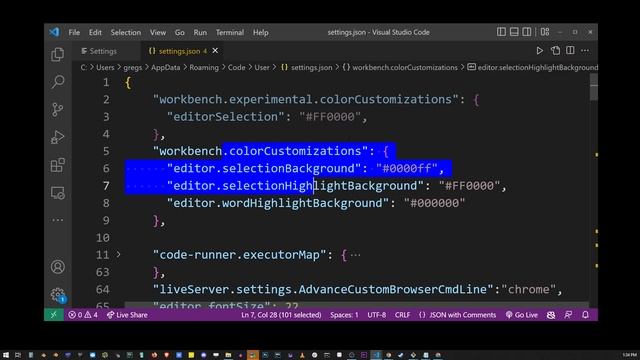Click the vertical scrollbar thumb in editor
This screenshot has height=360, width=640.
(593, 87)
